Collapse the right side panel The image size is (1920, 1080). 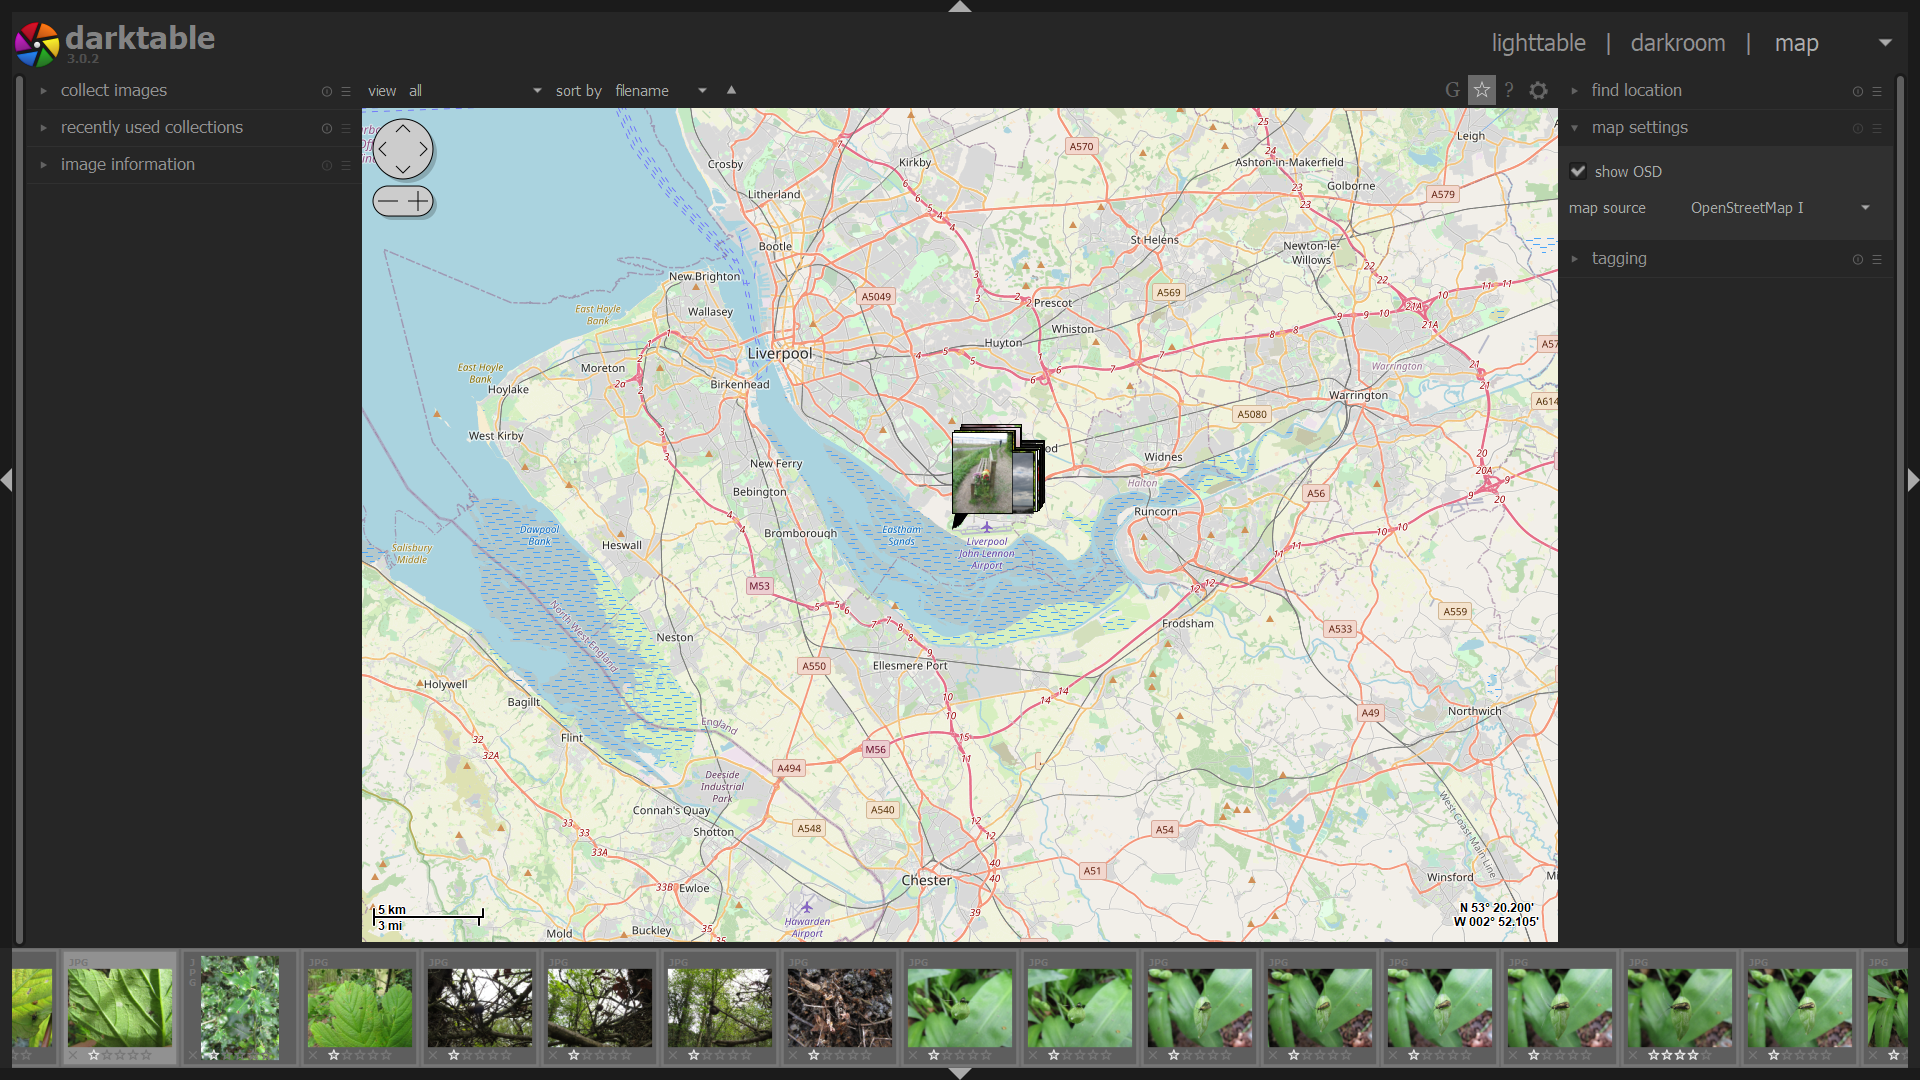[x=1913, y=480]
